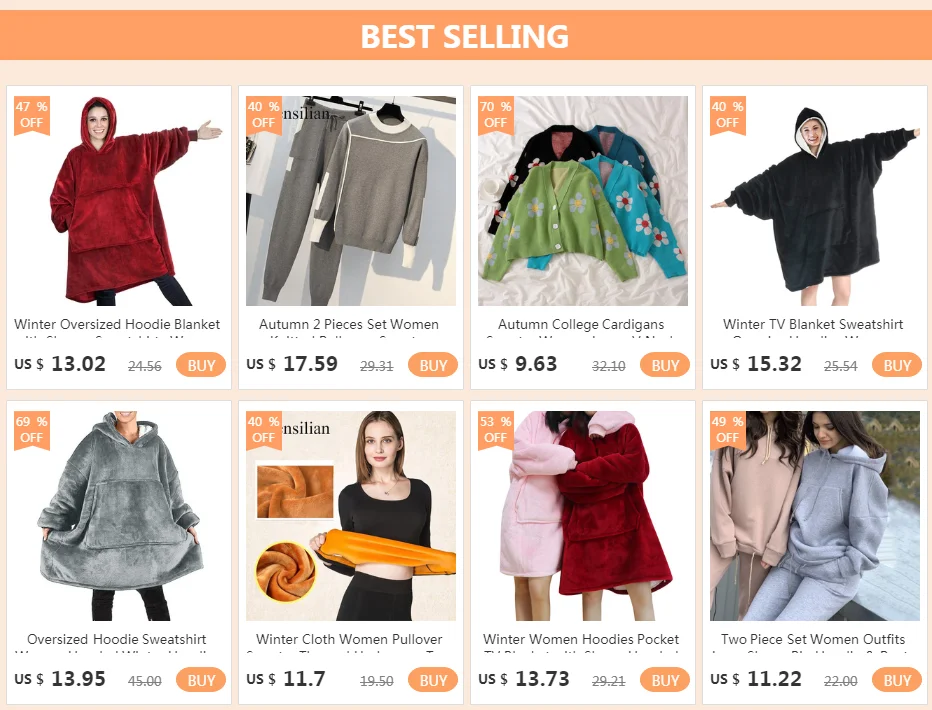Open the black thermal pullover image

351,516
